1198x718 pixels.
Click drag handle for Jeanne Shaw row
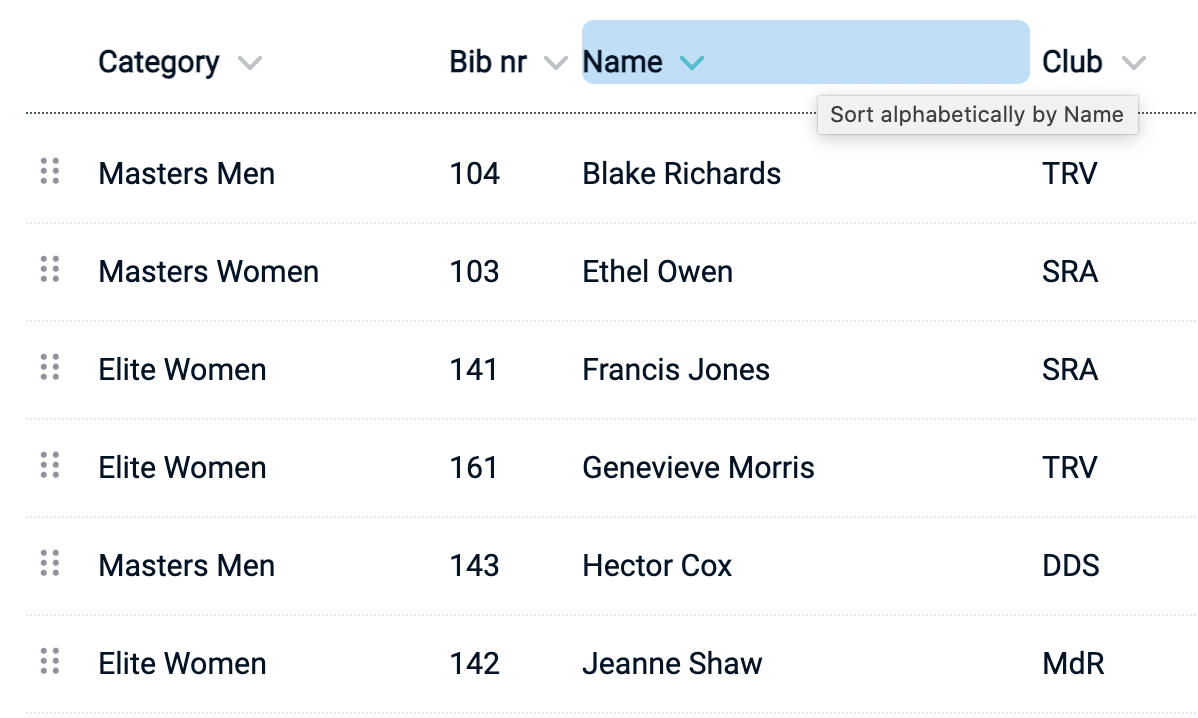(50, 662)
